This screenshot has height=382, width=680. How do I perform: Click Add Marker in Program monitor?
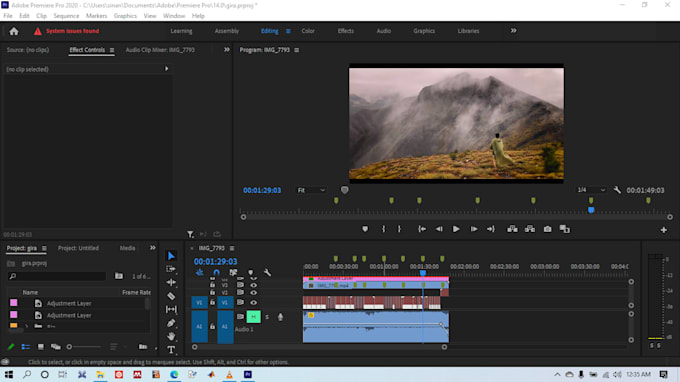tap(365, 229)
